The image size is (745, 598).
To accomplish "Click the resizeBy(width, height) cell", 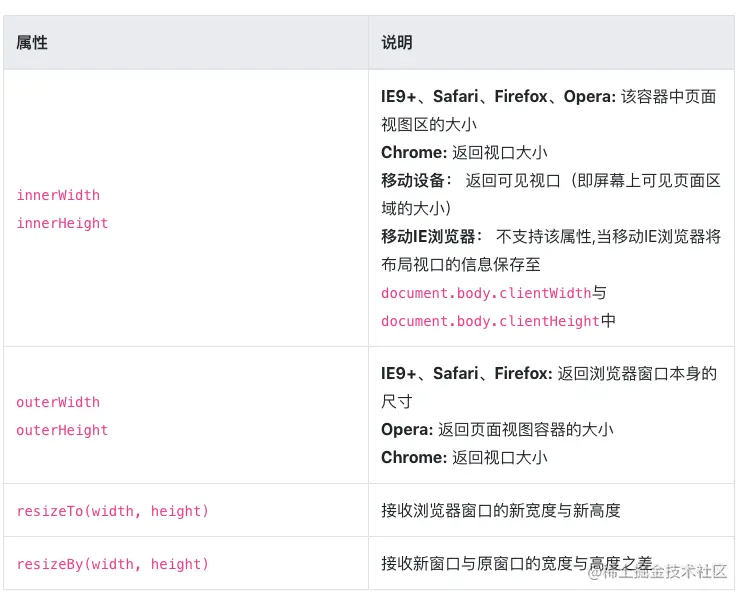I will (x=186, y=564).
